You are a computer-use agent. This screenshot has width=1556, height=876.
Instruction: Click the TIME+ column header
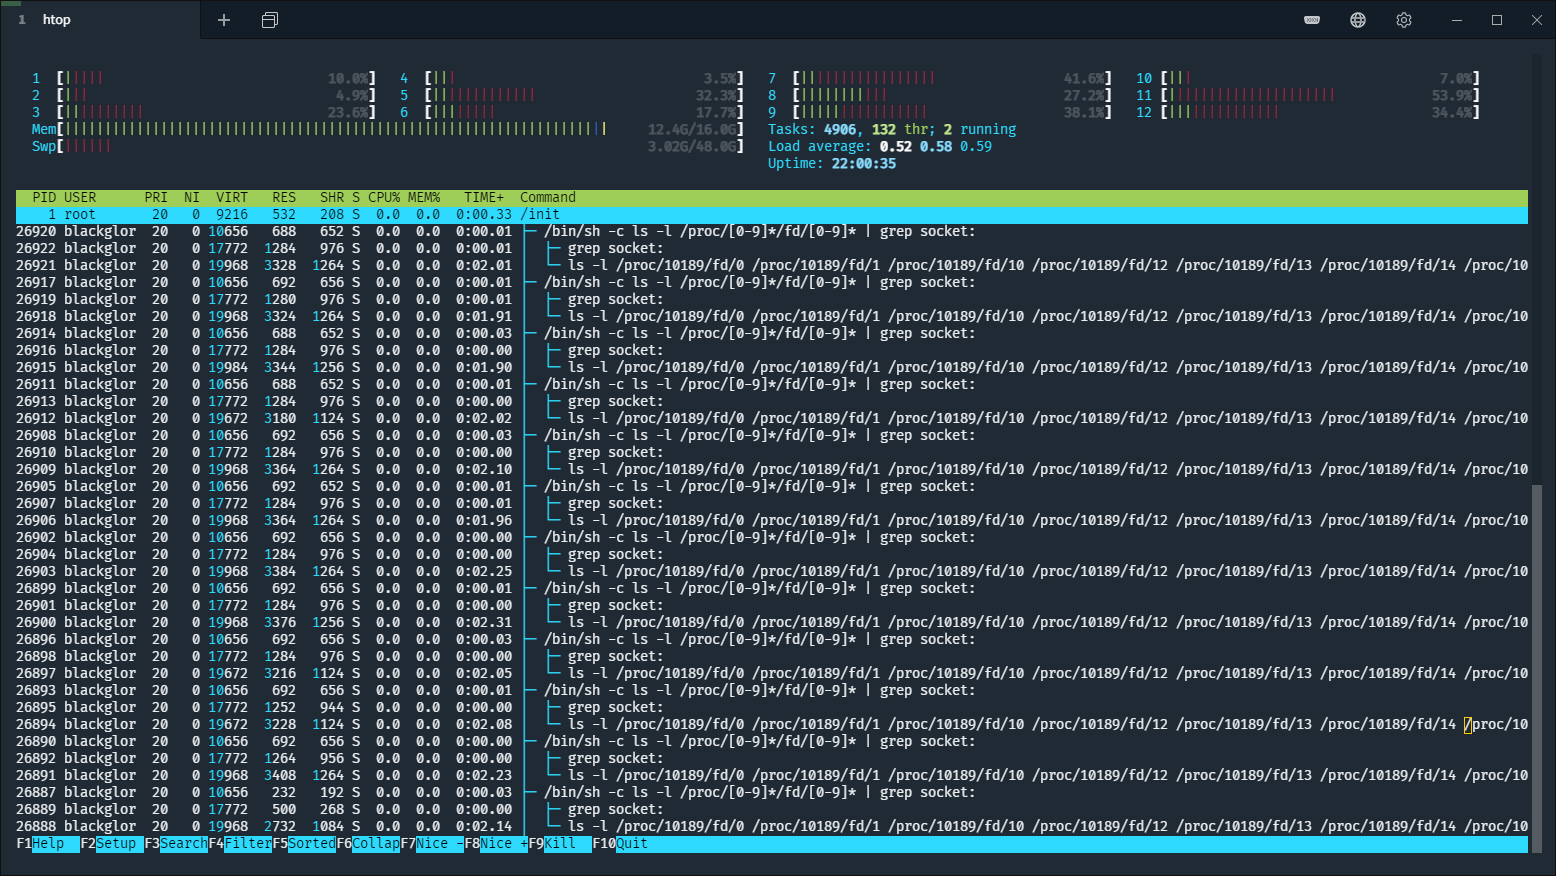coord(484,198)
